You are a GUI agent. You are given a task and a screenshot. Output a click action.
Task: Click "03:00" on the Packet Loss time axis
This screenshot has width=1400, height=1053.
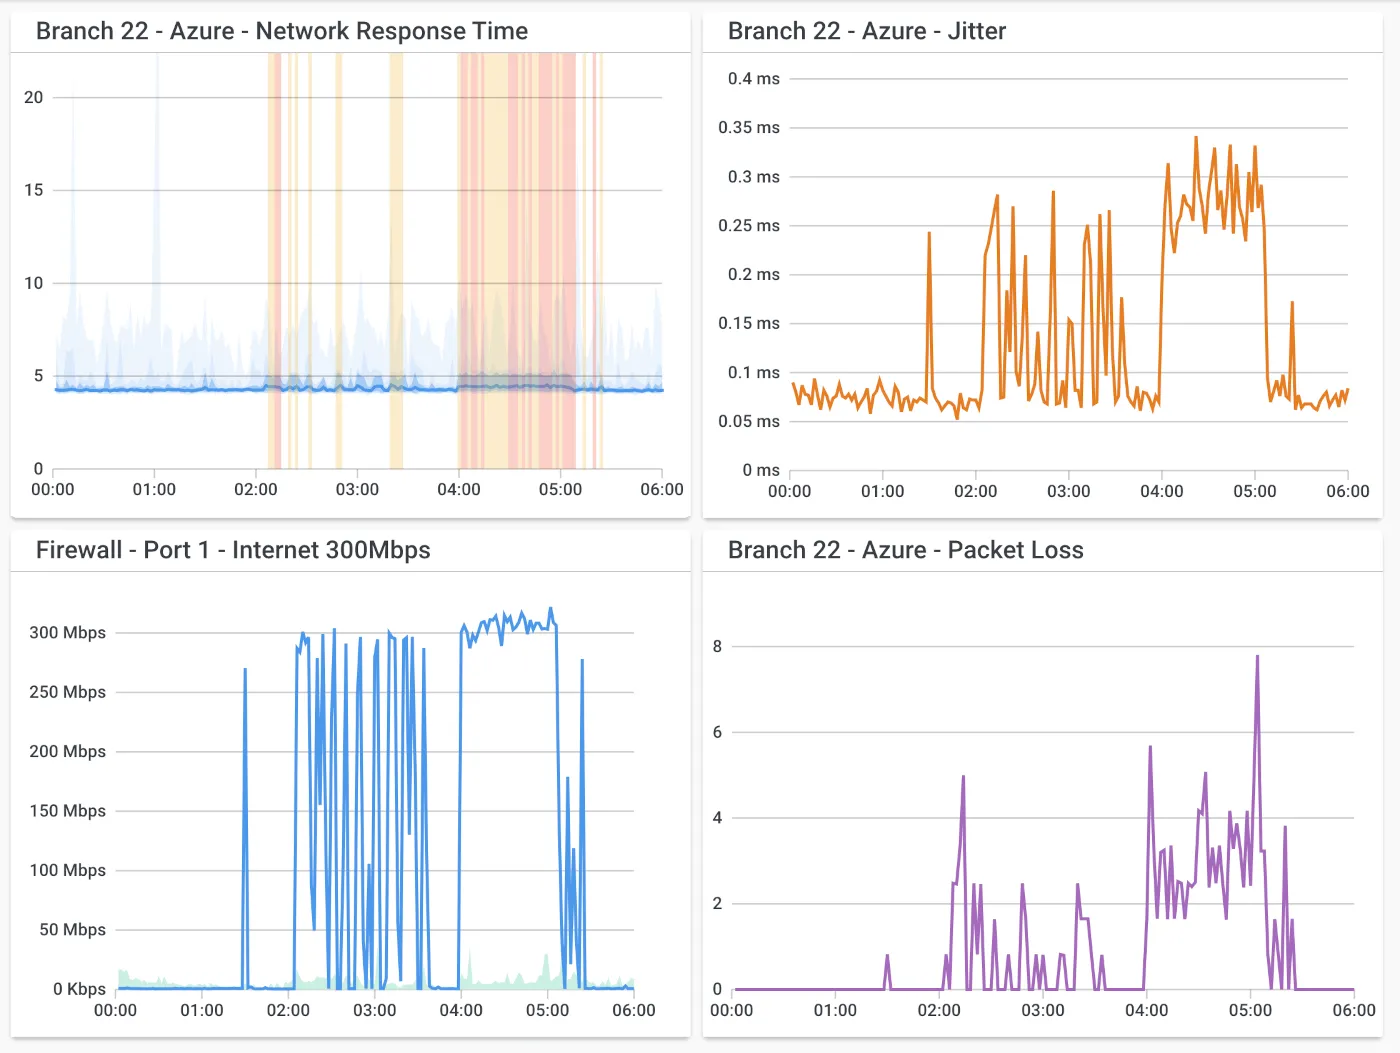click(x=1043, y=1011)
